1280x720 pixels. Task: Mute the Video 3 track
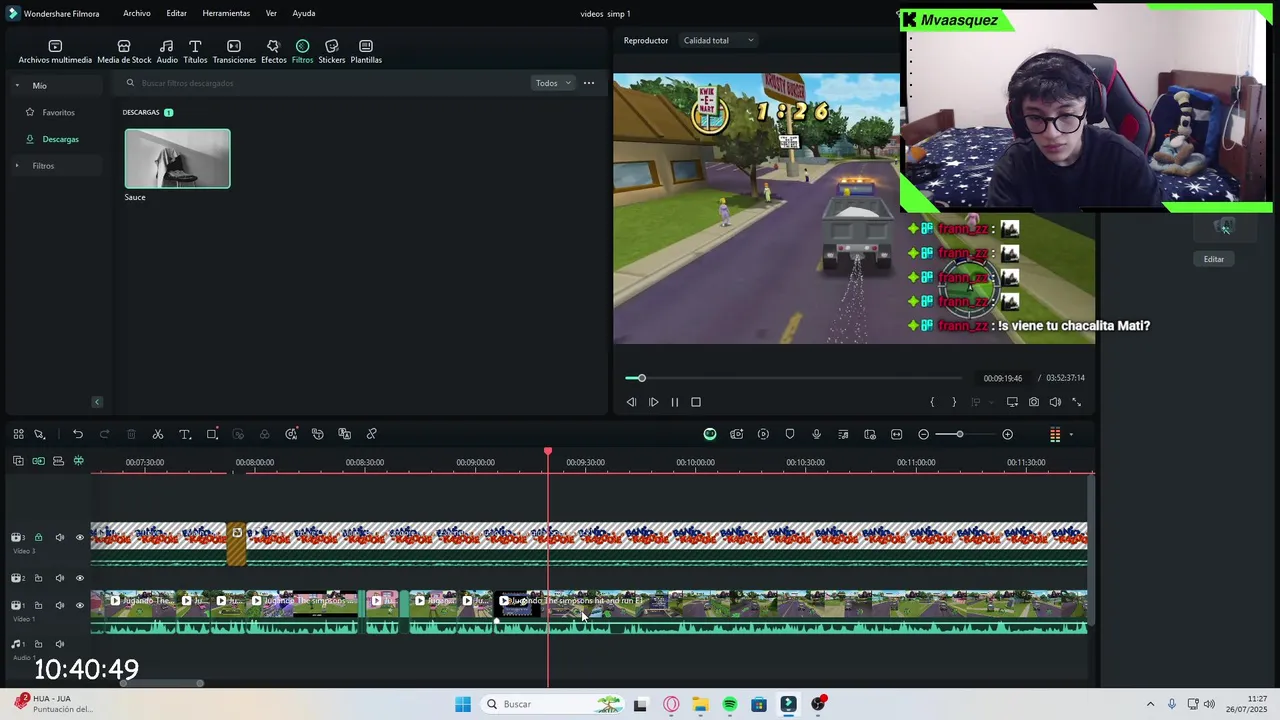[x=59, y=538]
